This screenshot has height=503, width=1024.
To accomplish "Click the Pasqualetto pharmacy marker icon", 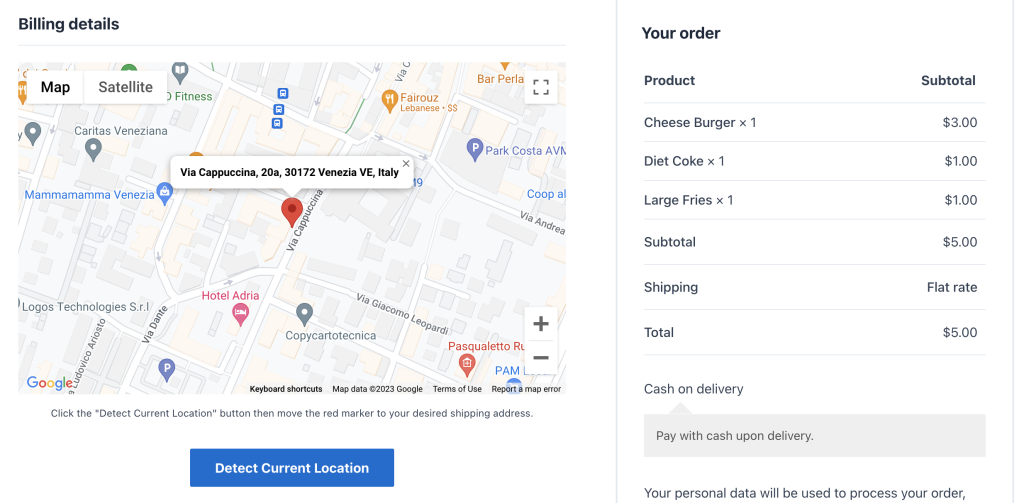I will (x=466, y=364).
